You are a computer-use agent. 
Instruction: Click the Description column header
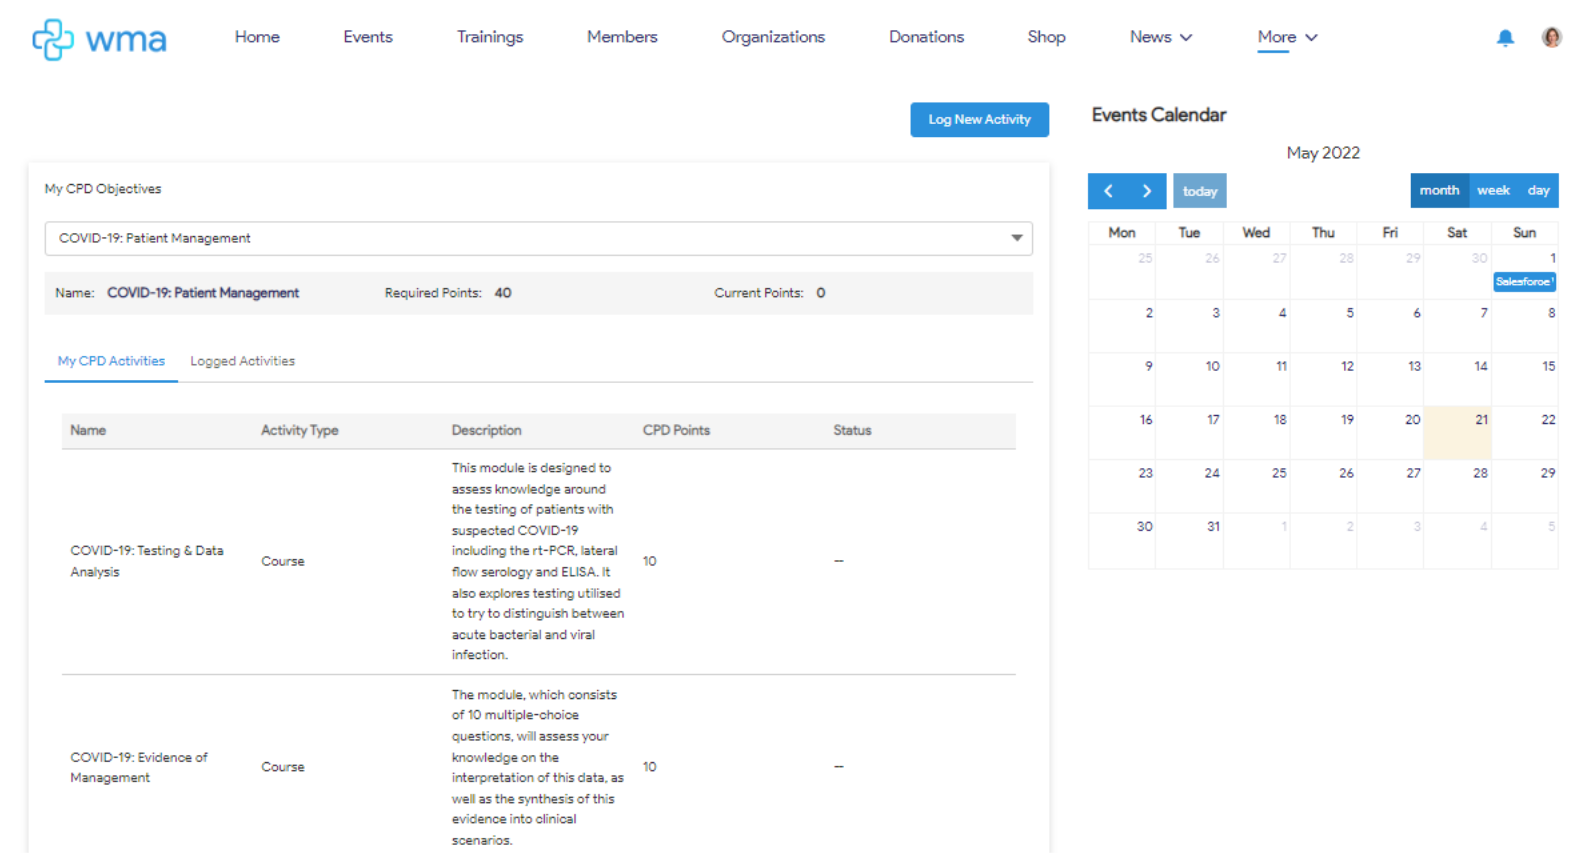coord(486,430)
